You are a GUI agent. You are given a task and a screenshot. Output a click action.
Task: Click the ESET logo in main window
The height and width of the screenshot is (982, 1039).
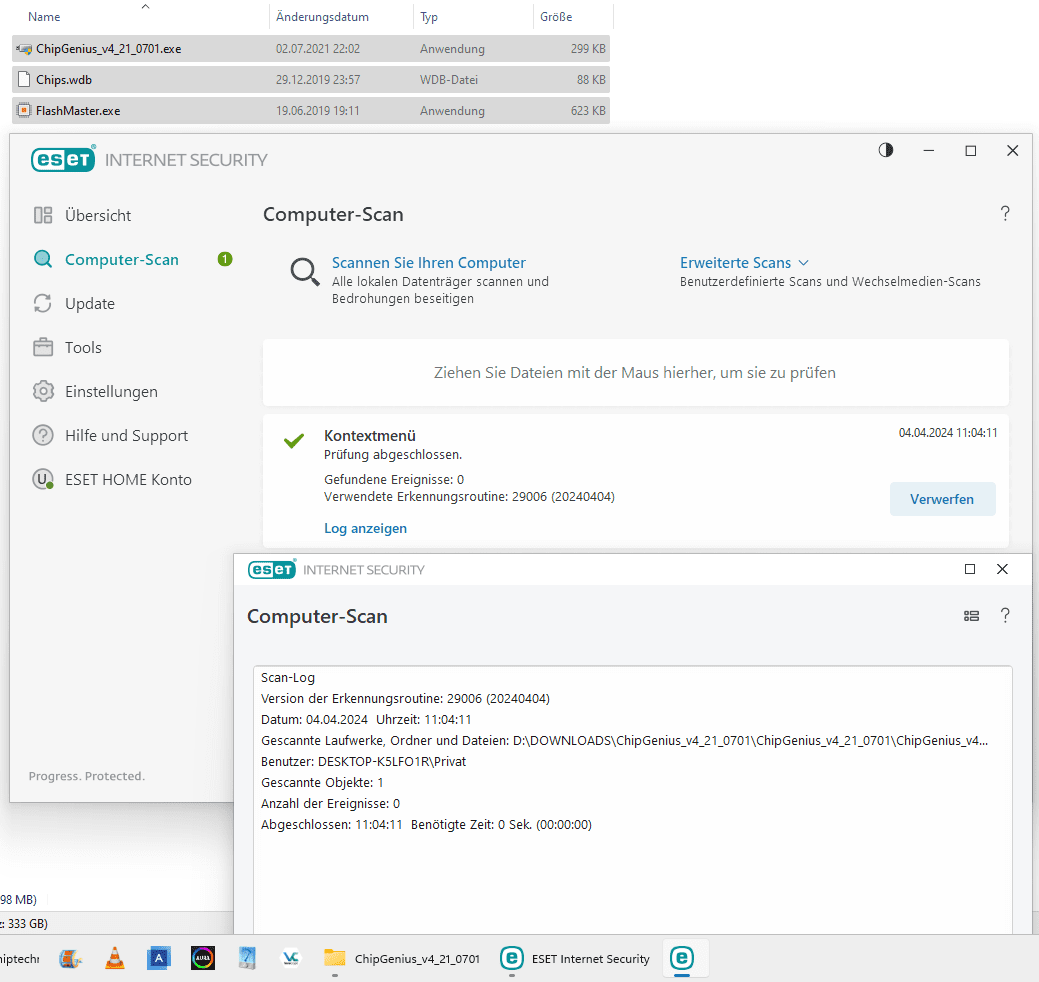pyautogui.click(x=64, y=159)
